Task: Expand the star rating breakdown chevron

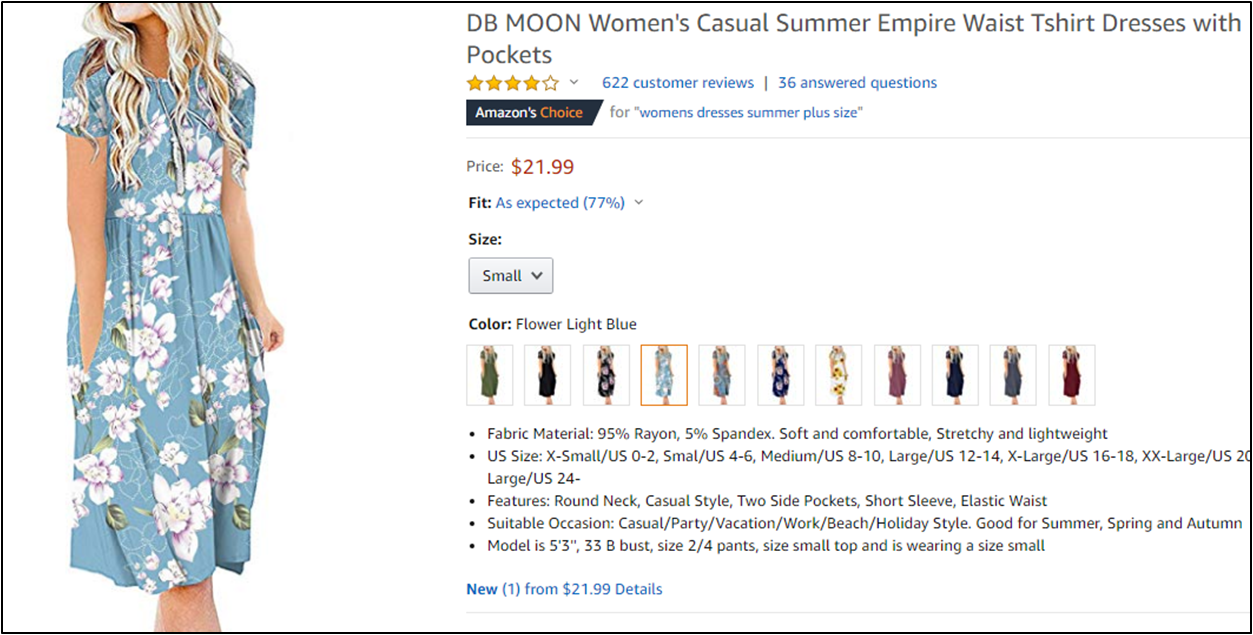Action: coord(574,82)
